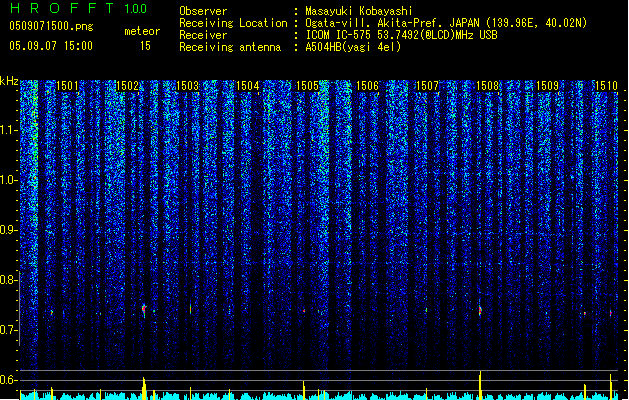The image size is (629, 400).
Task: Click the 1.0 kHz axis label
Action: (8, 180)
